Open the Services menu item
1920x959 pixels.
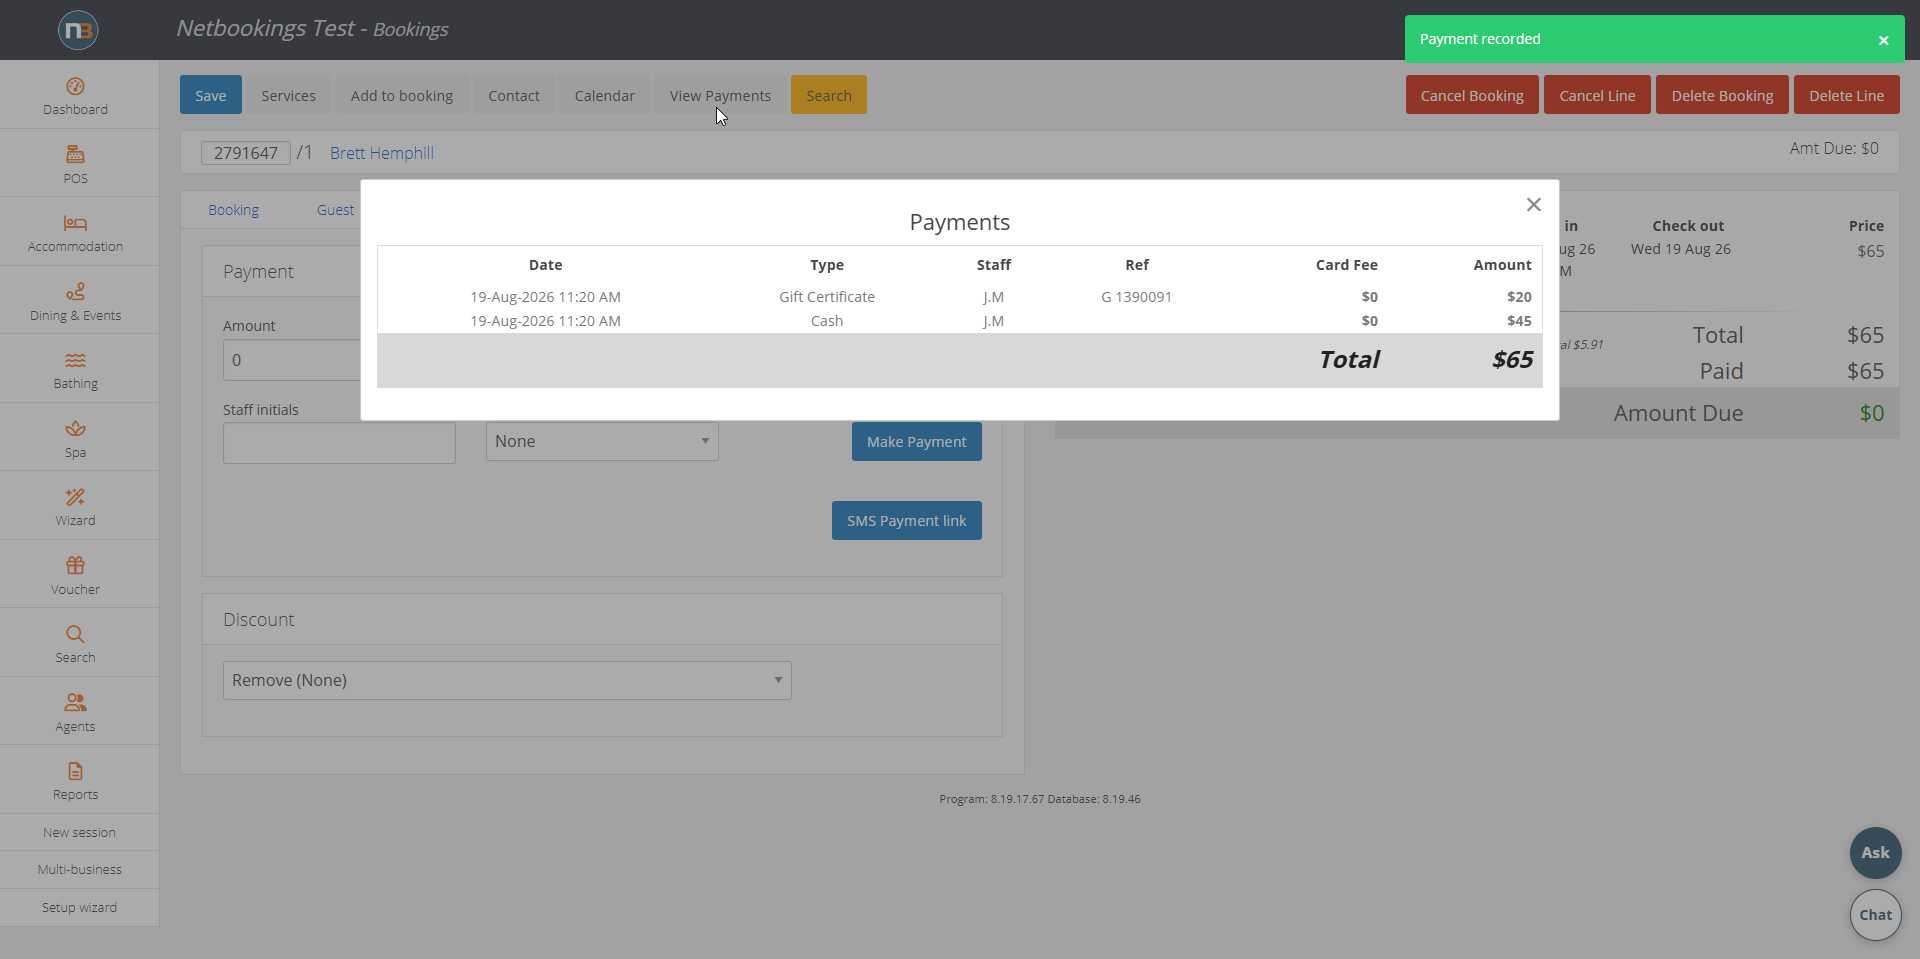pyautogui.click(x=288, y=96)
